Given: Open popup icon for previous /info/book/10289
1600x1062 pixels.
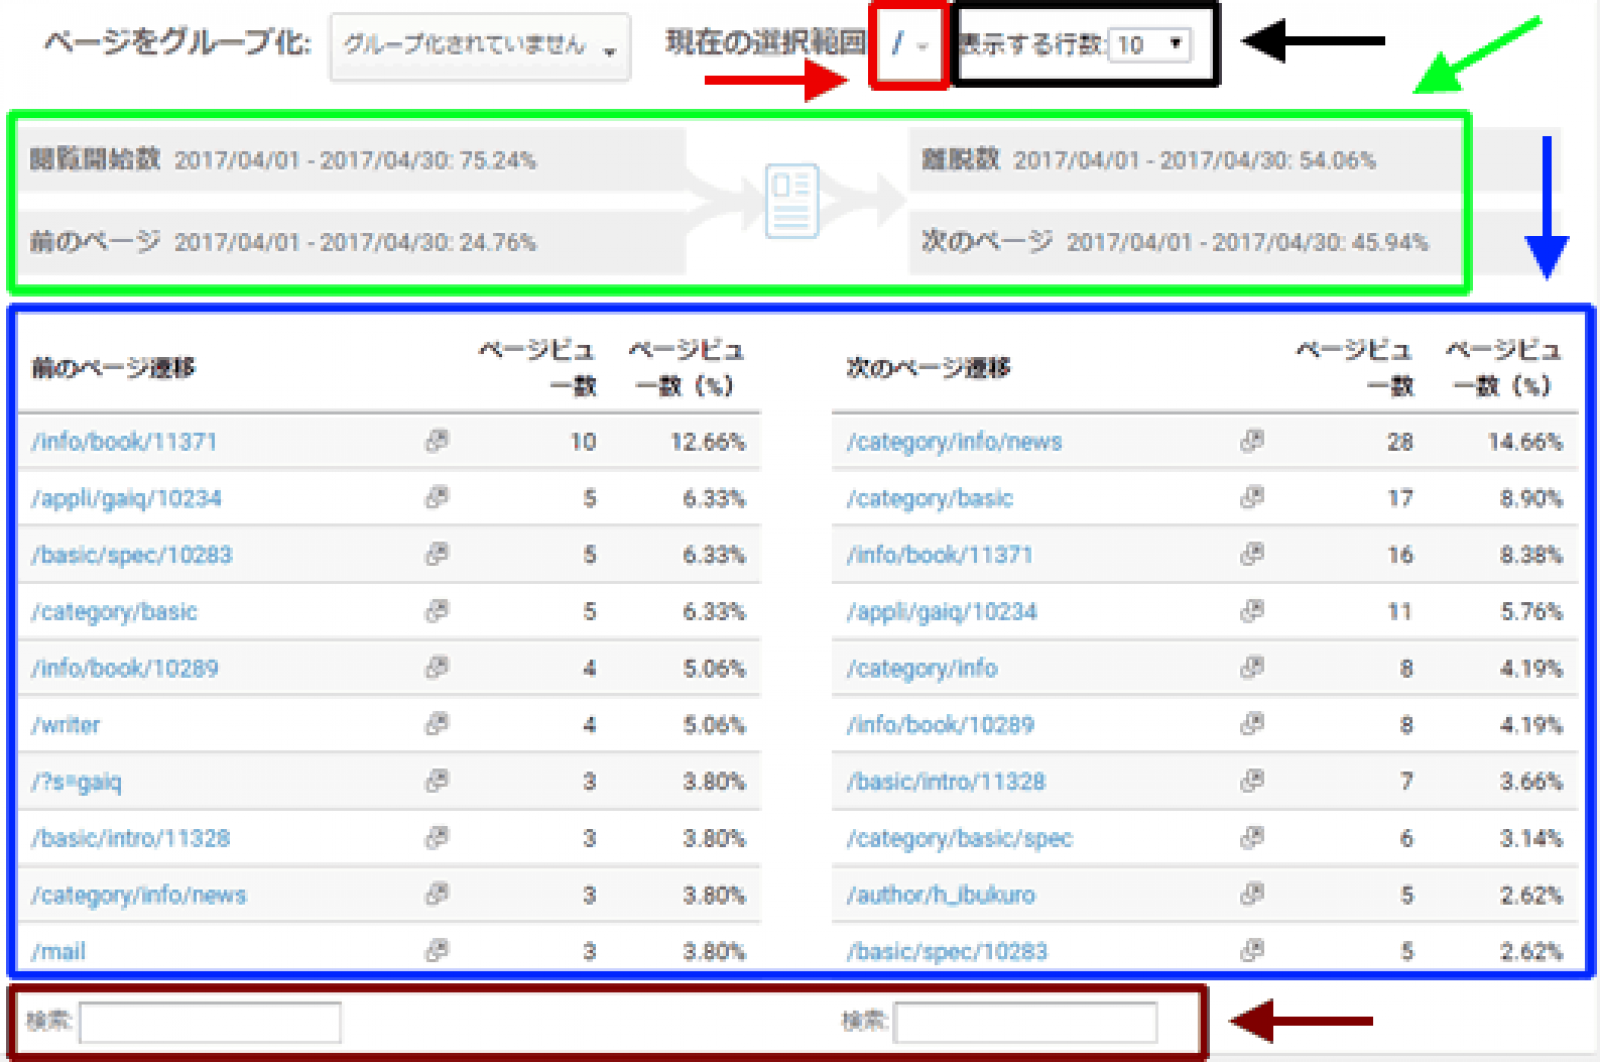Looking at the screenshot, I should (437, 668).
